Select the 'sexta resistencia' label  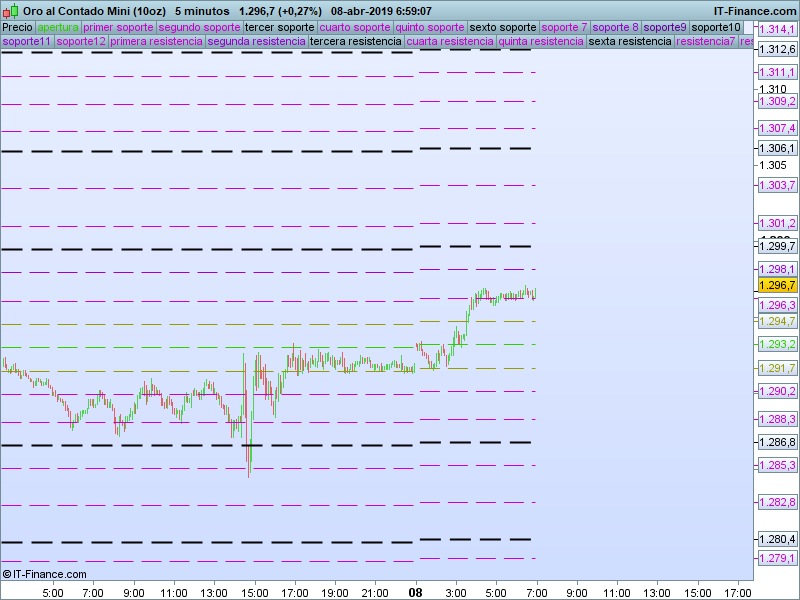[630, 42]
